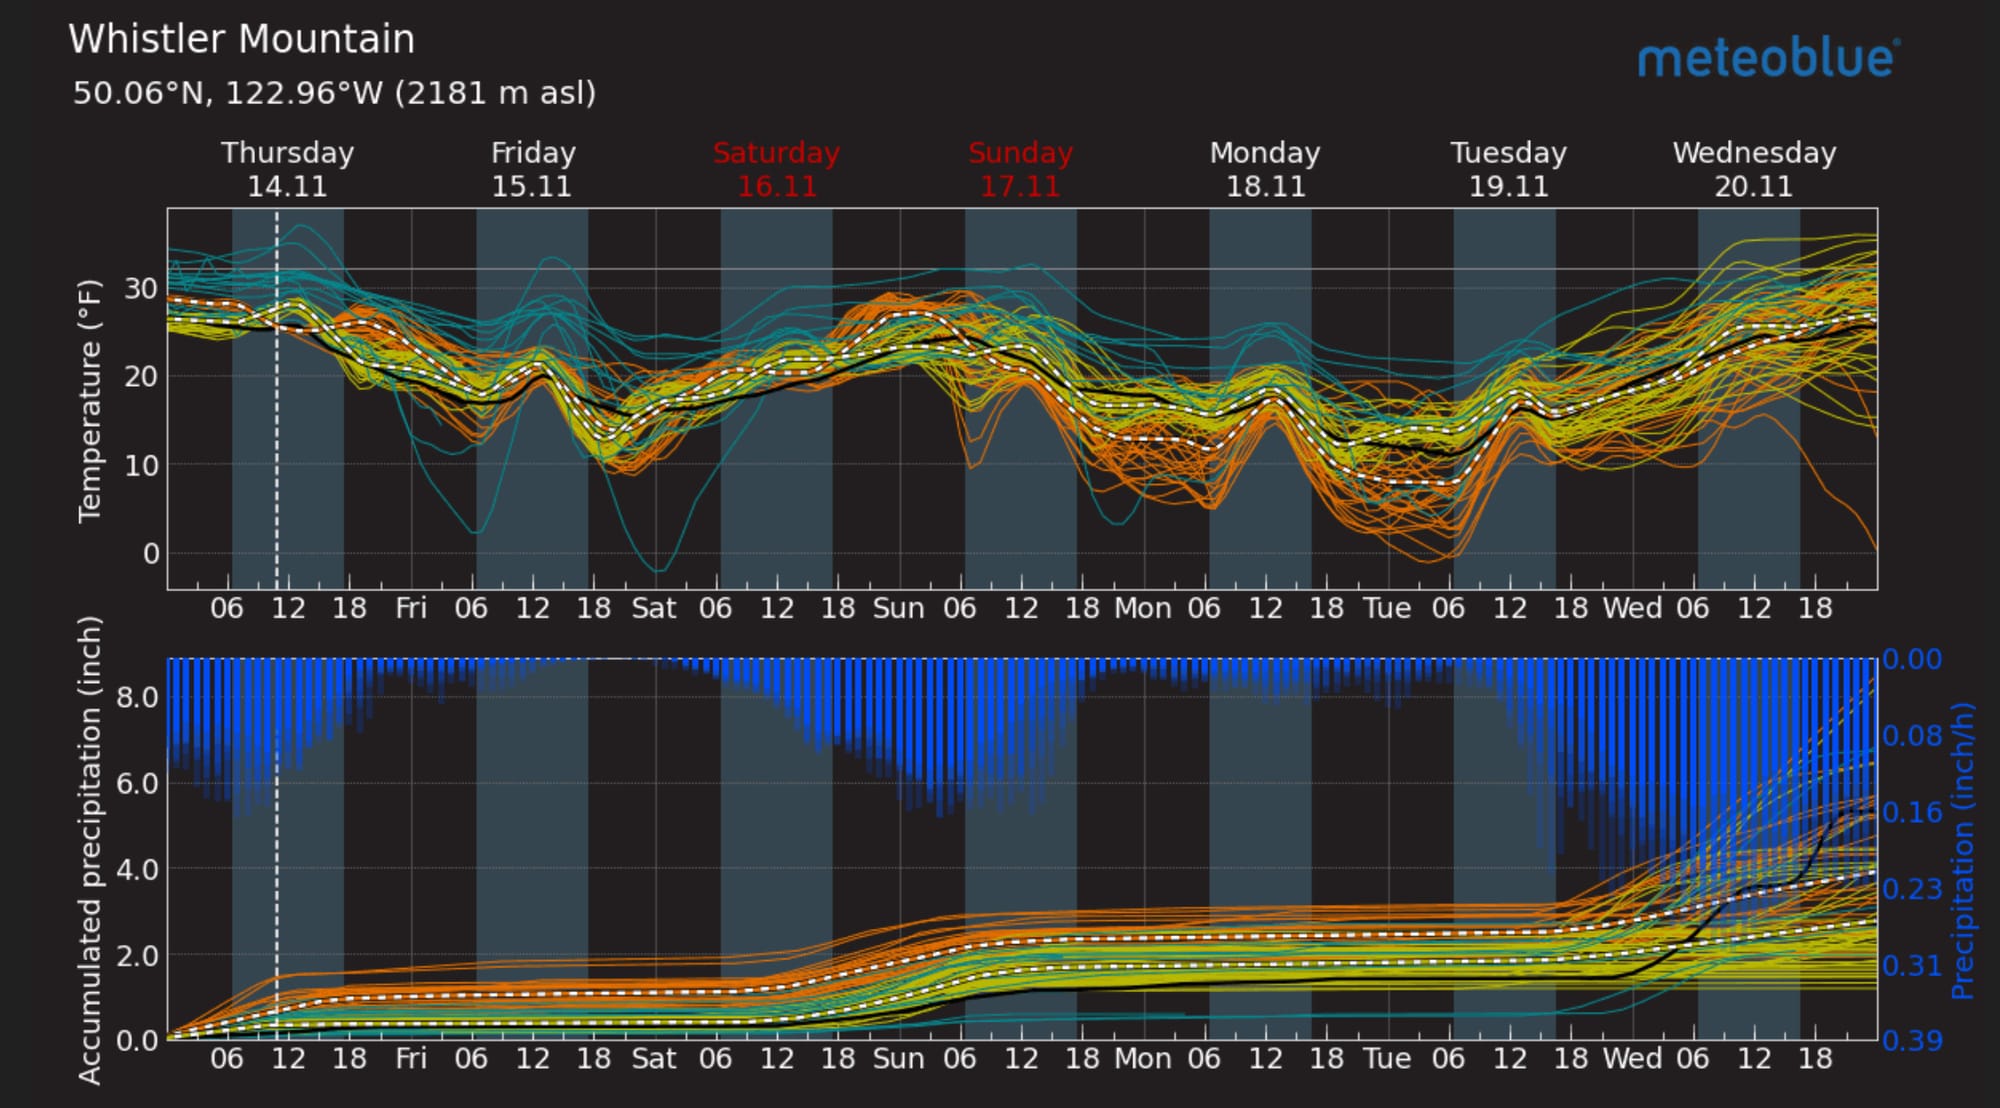
Task: Select the Thursday 14.11 day header
Action: (287, 169)
